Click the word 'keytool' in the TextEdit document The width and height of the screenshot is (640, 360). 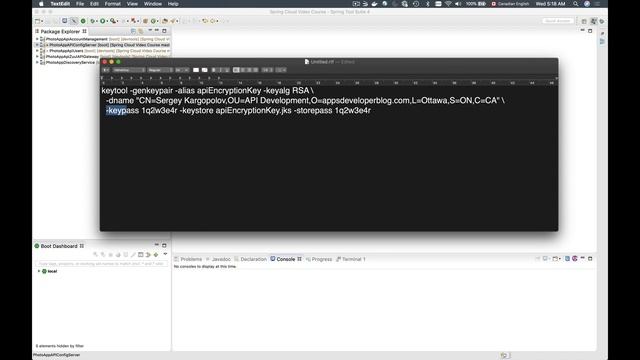(x=114, y=91)
